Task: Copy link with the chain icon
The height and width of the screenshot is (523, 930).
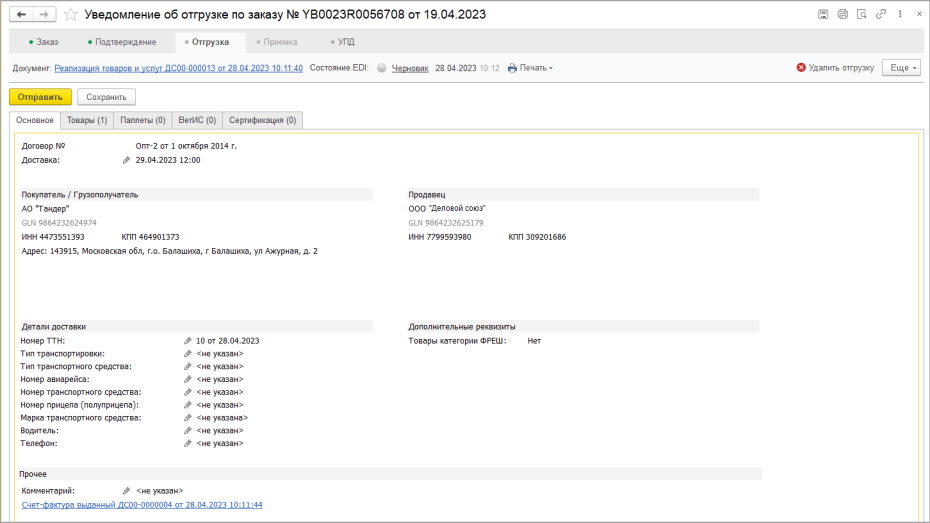Action: point(881,14)
